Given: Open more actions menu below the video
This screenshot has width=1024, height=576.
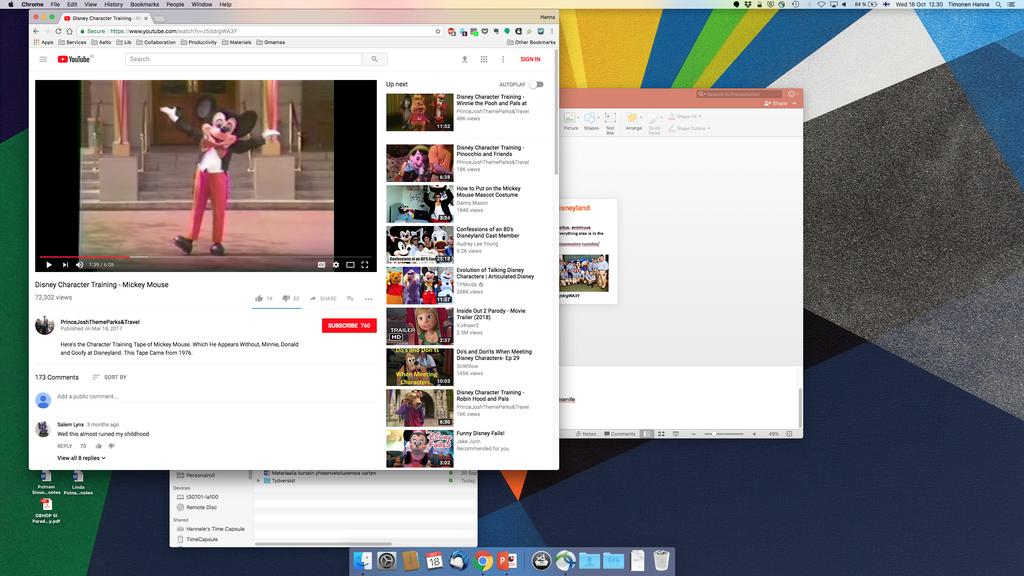Looking at the screenshot, I should click(369, 299).
